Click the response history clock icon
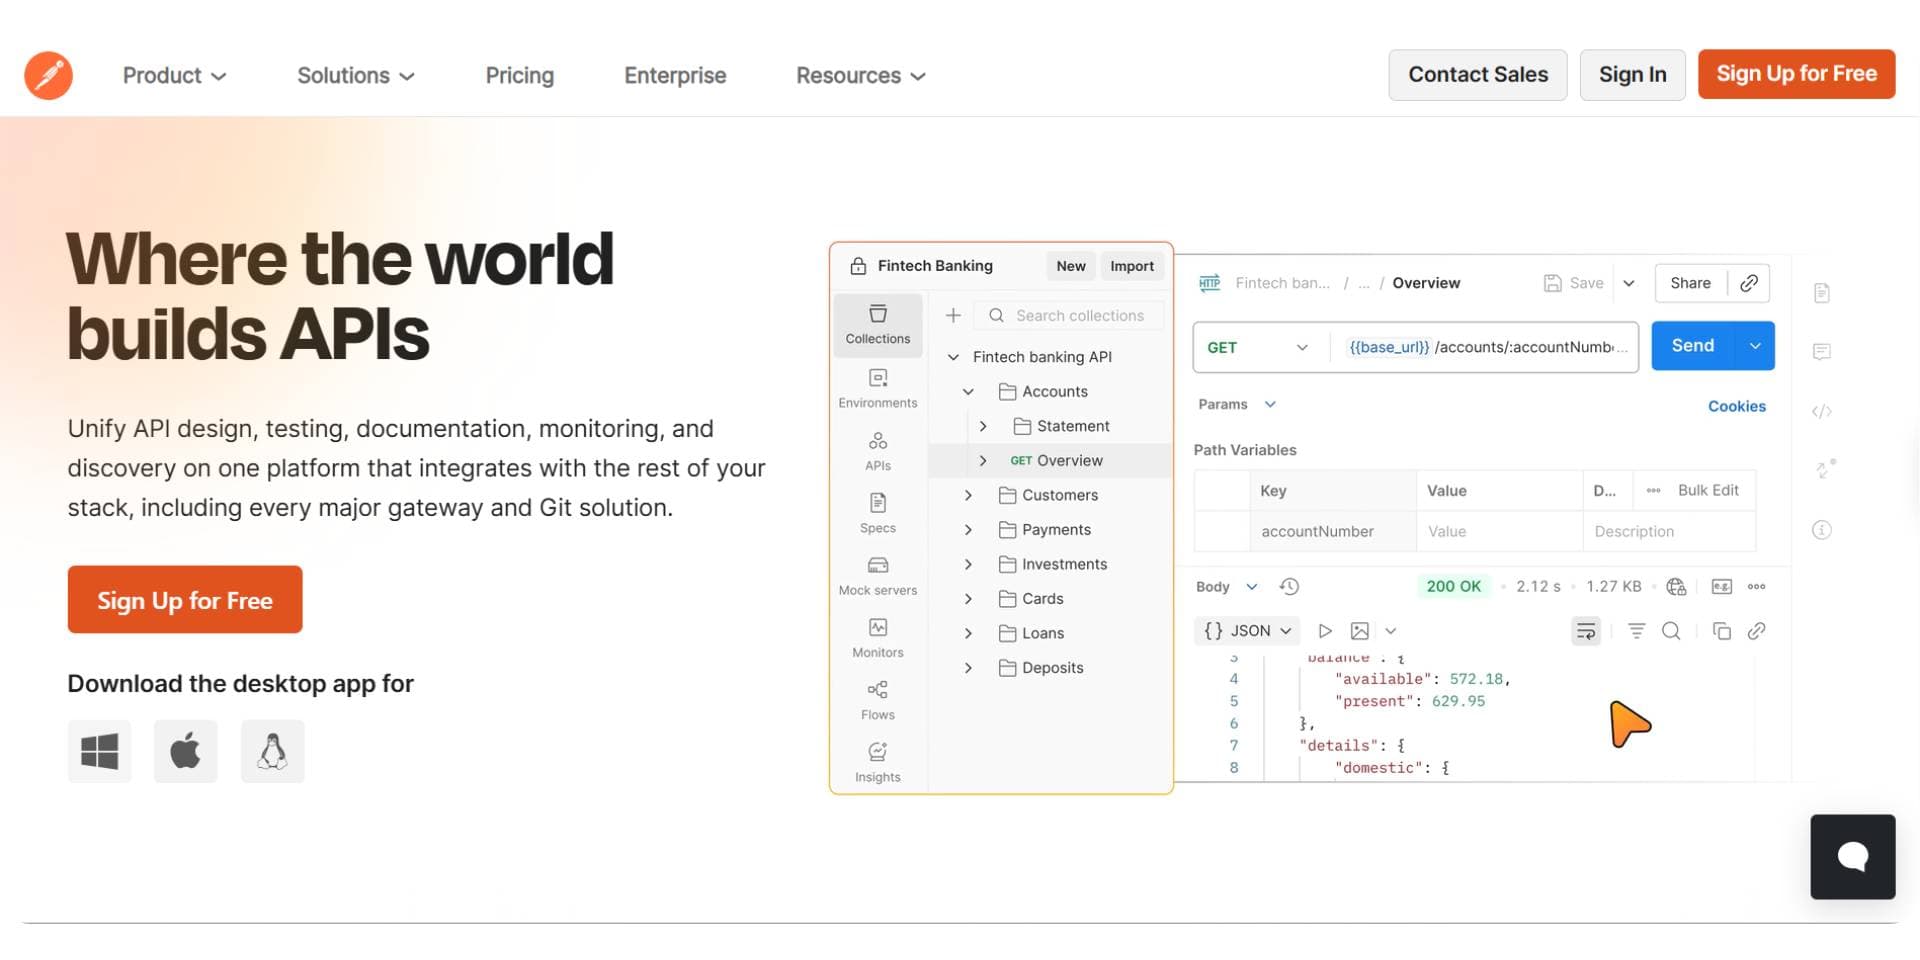The width and height of the screenshot is (1920, 960). [1289, 586]
